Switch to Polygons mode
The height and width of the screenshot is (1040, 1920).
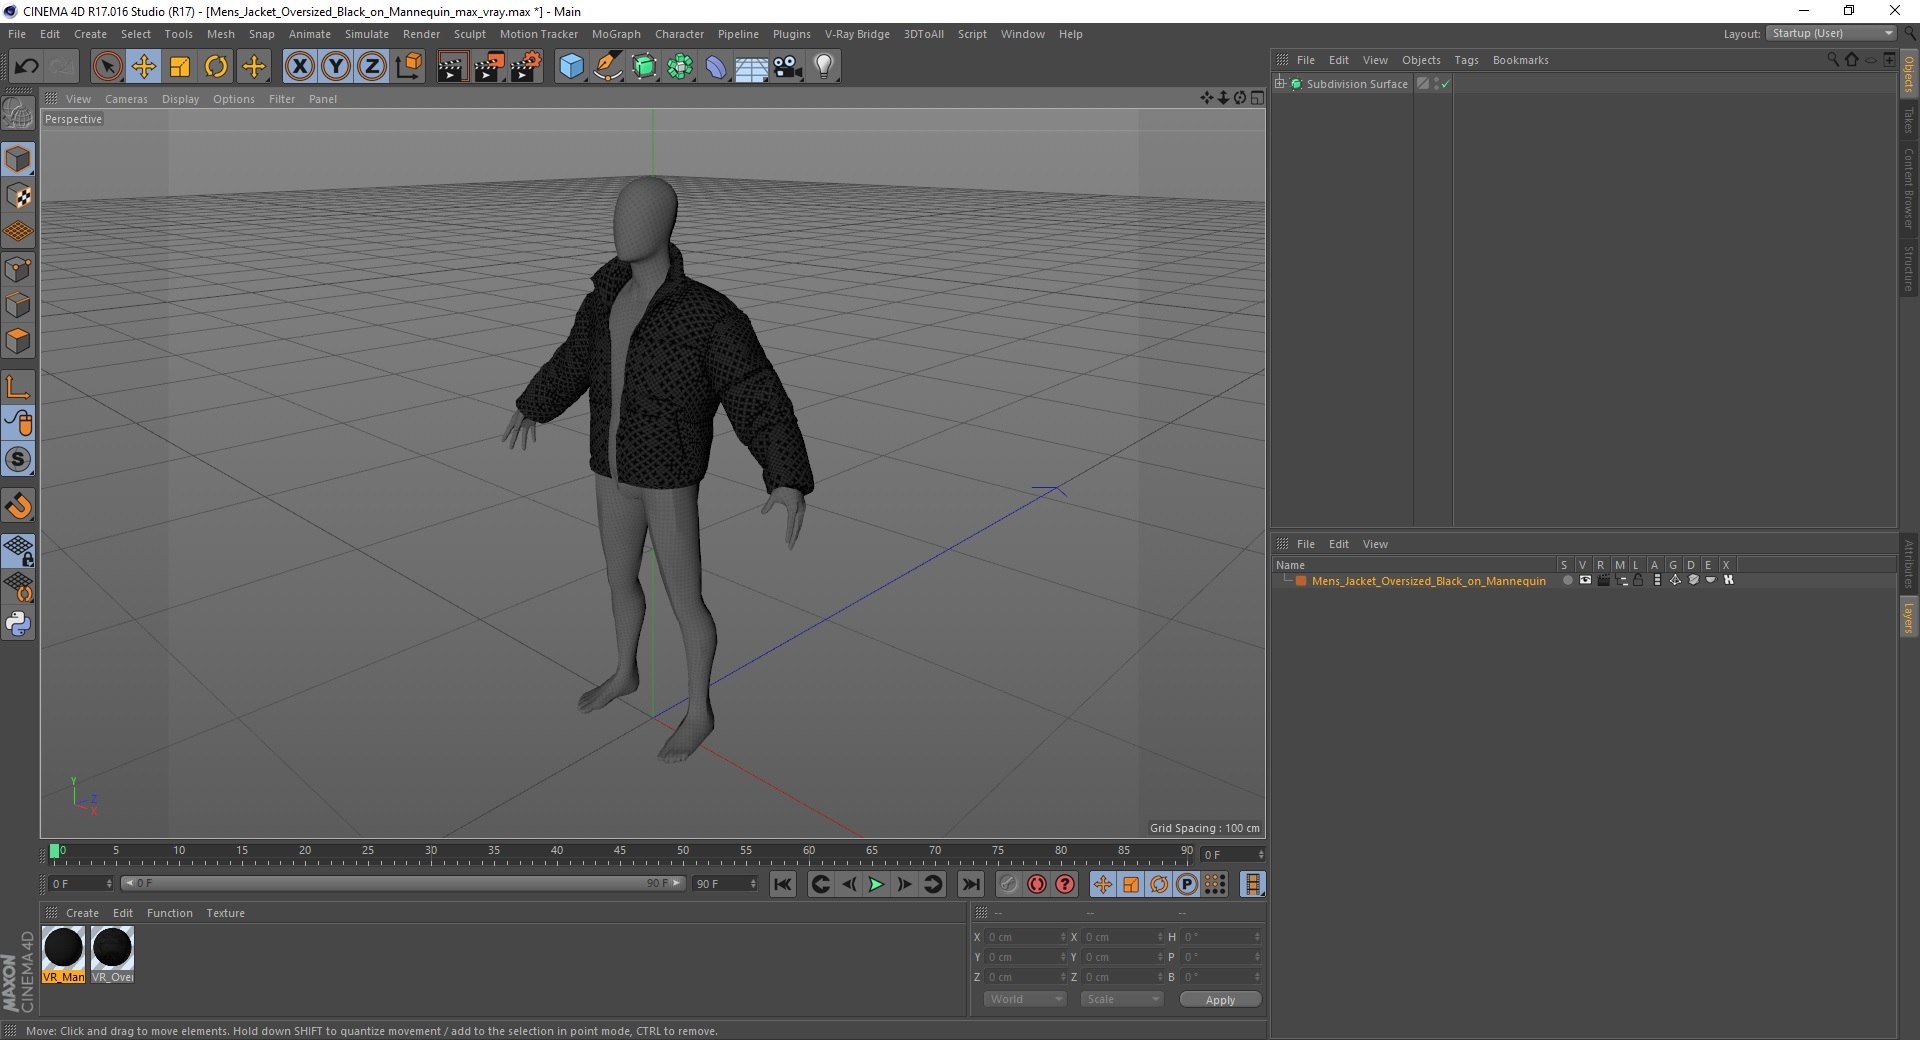coord(18,341)
